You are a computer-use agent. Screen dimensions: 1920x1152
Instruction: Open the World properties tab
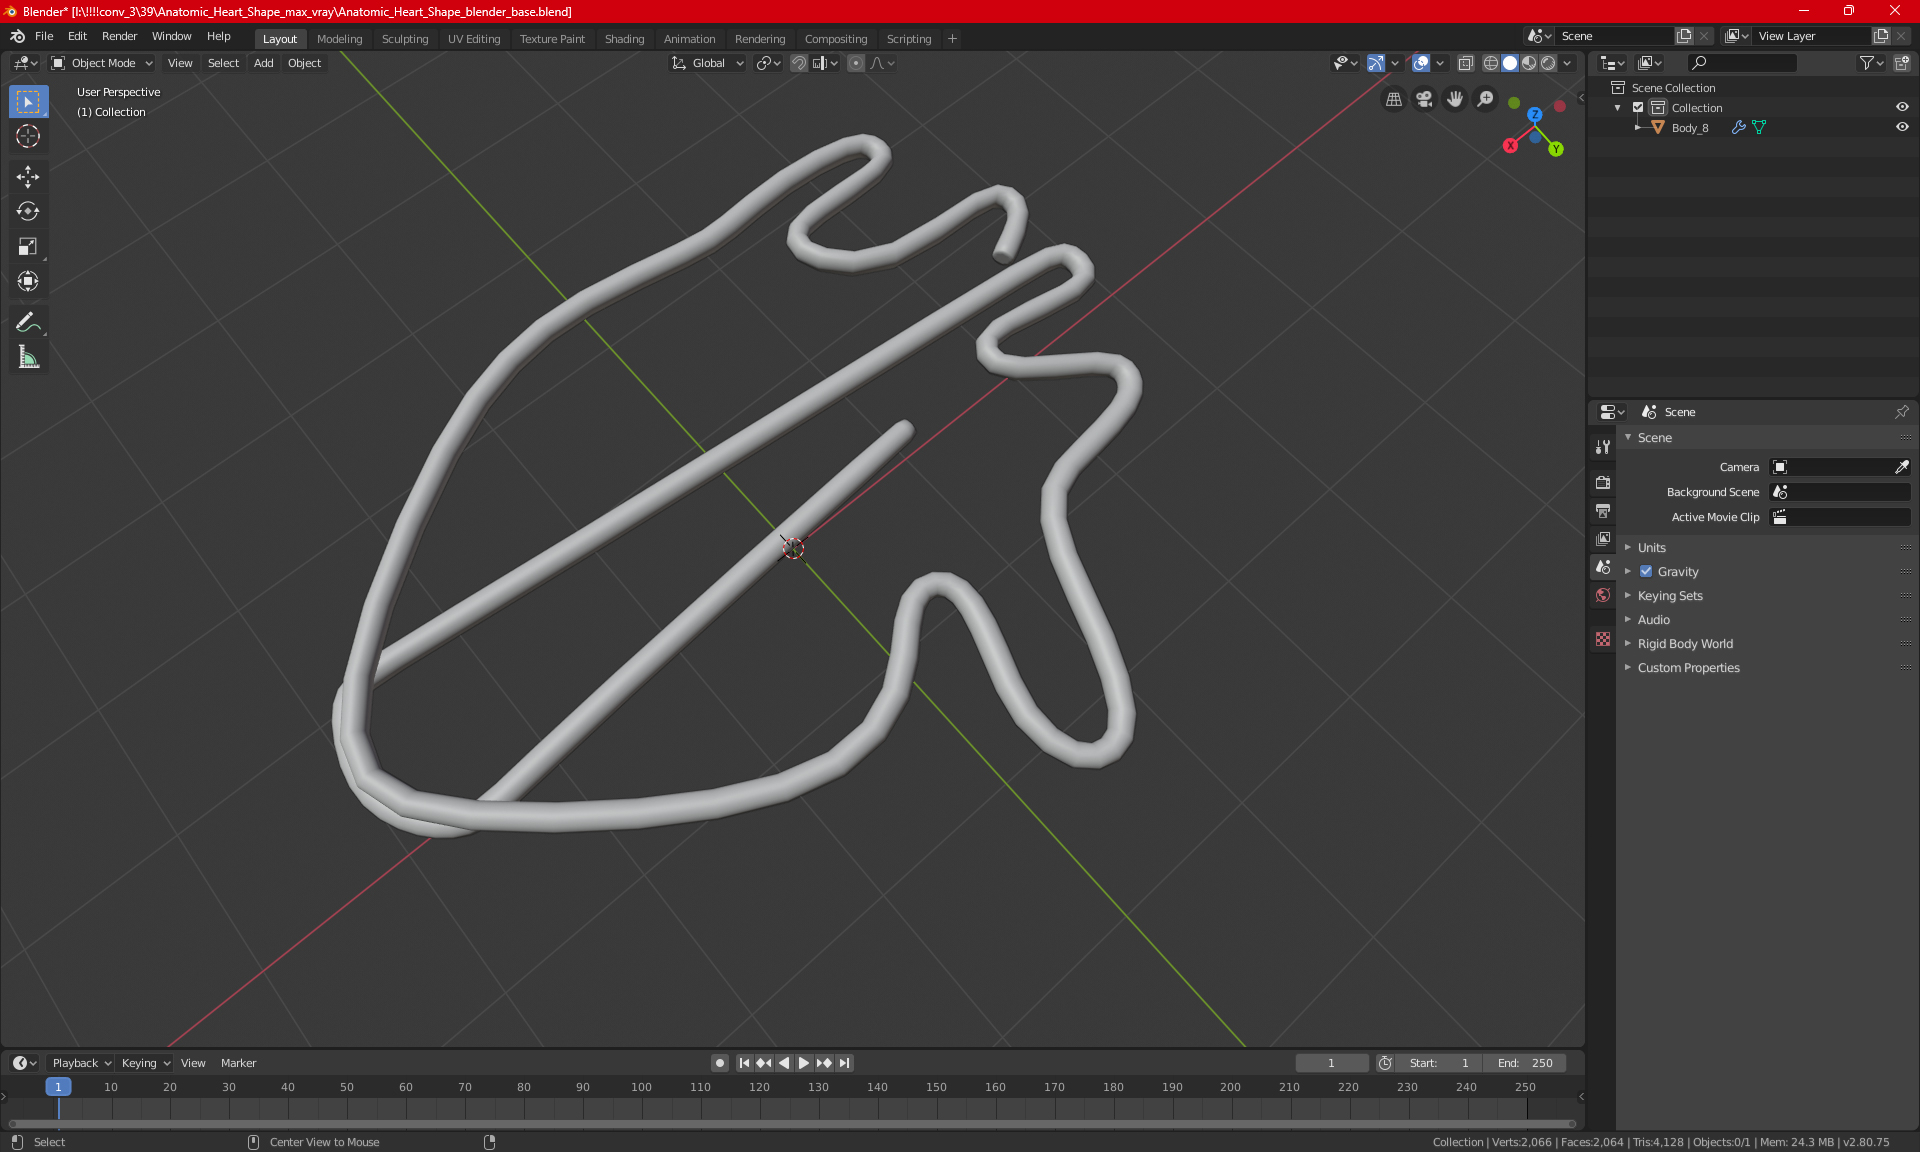(1603, 595)
